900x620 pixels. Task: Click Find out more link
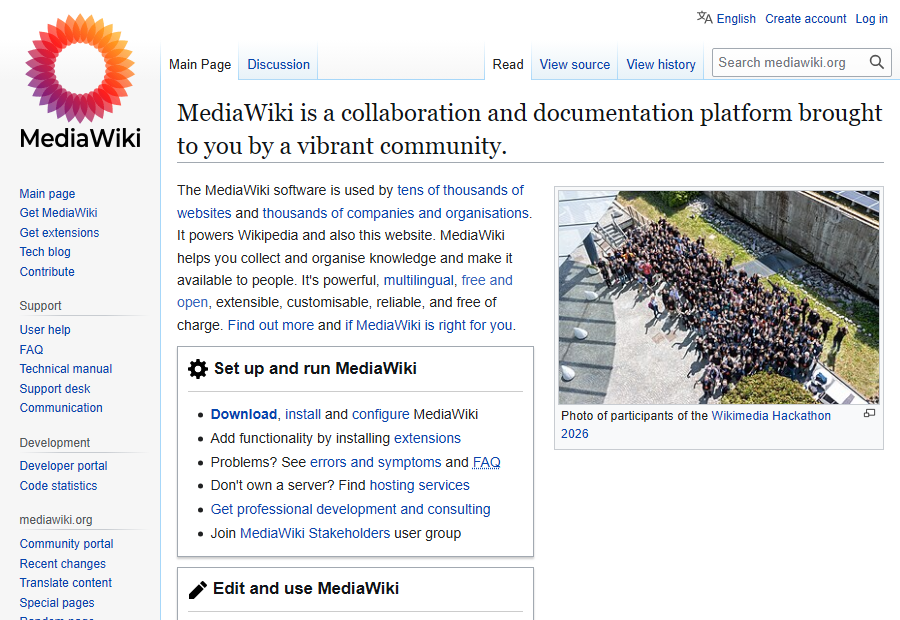271,325
